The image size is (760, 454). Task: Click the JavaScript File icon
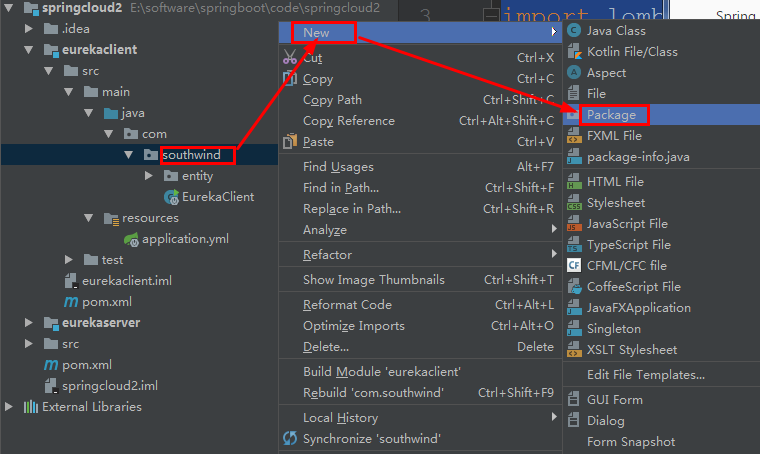pyautogui.click(x=574, y=223)
